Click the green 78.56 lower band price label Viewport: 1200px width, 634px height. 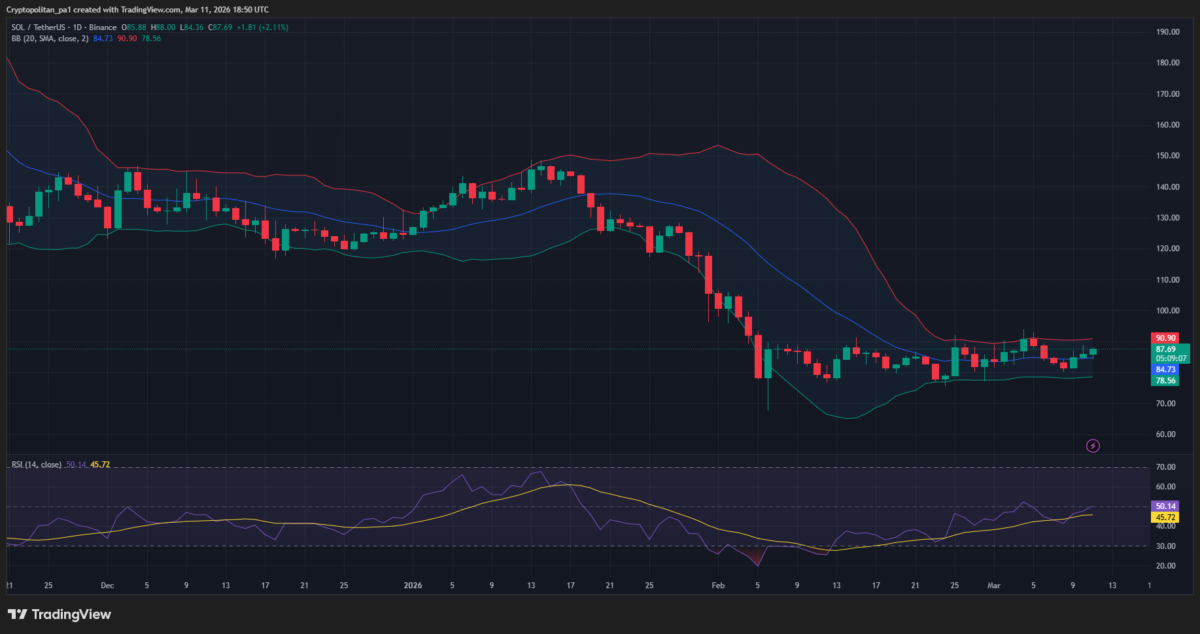1164,381
